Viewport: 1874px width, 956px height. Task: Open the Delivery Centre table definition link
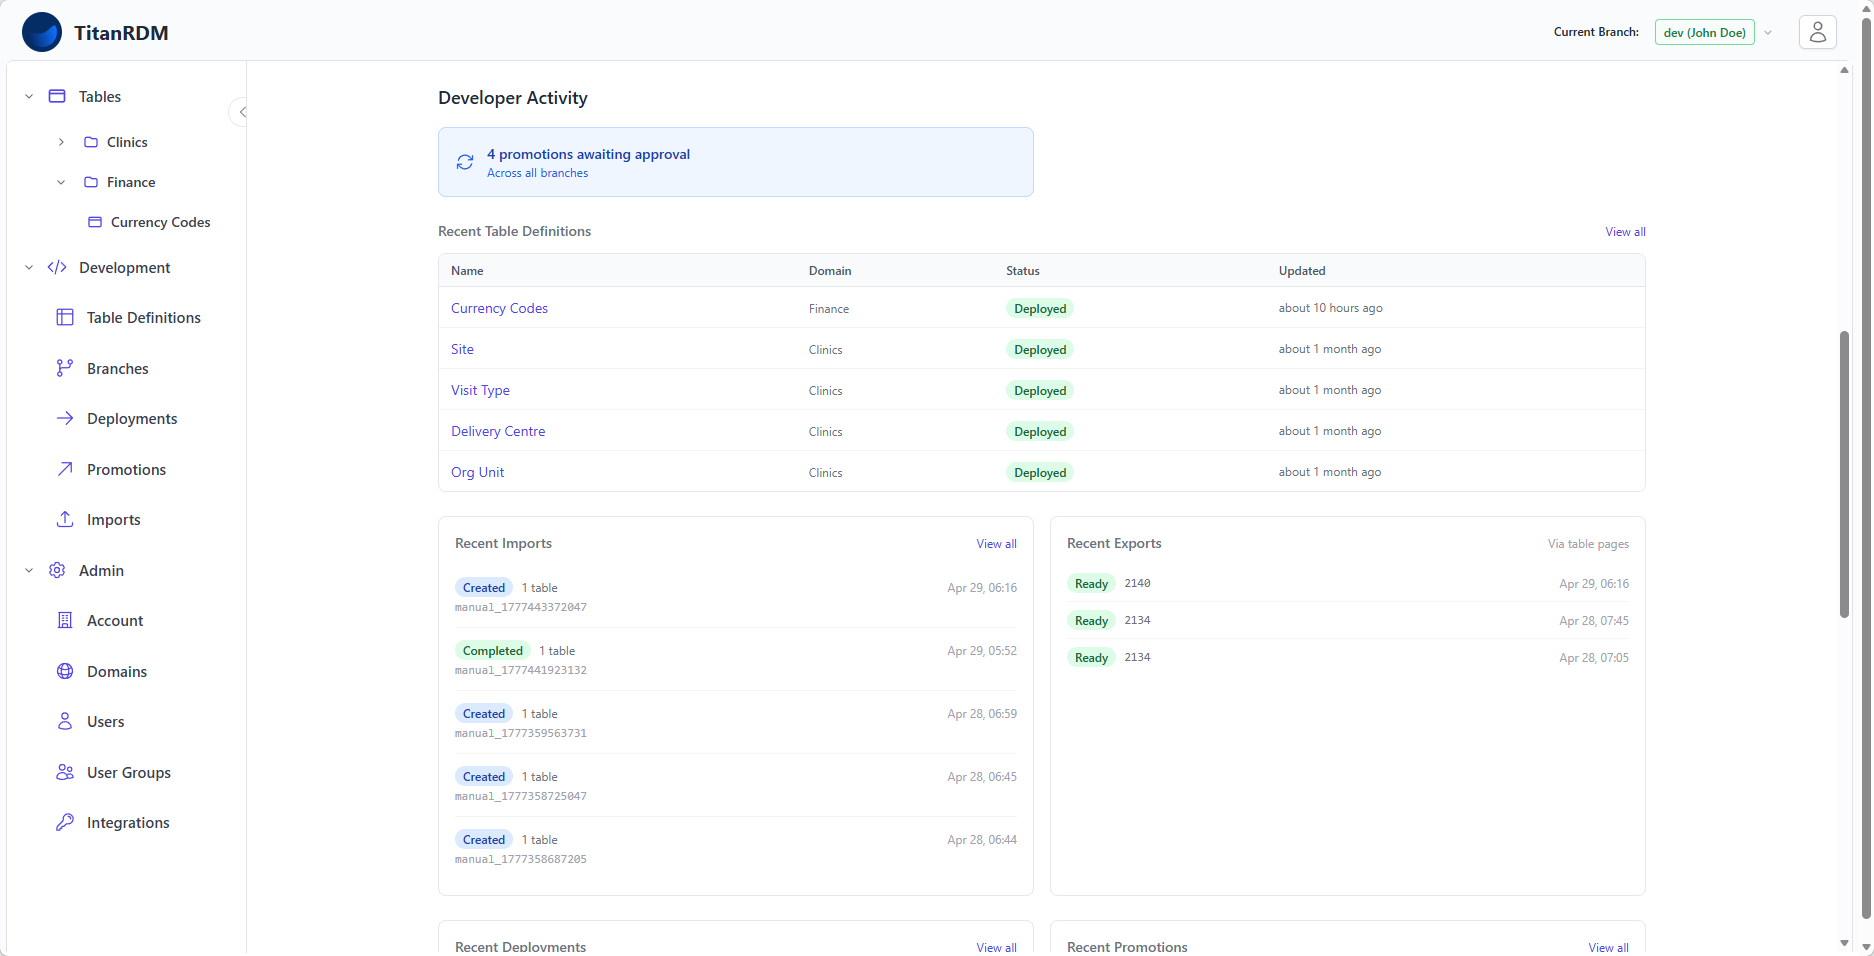(498, 431)
